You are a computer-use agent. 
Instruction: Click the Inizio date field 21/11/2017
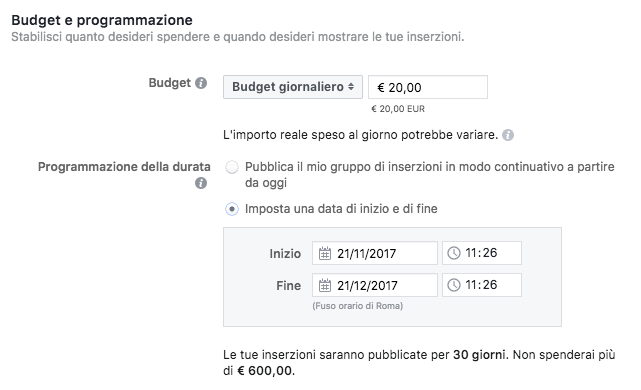point(374,253)
